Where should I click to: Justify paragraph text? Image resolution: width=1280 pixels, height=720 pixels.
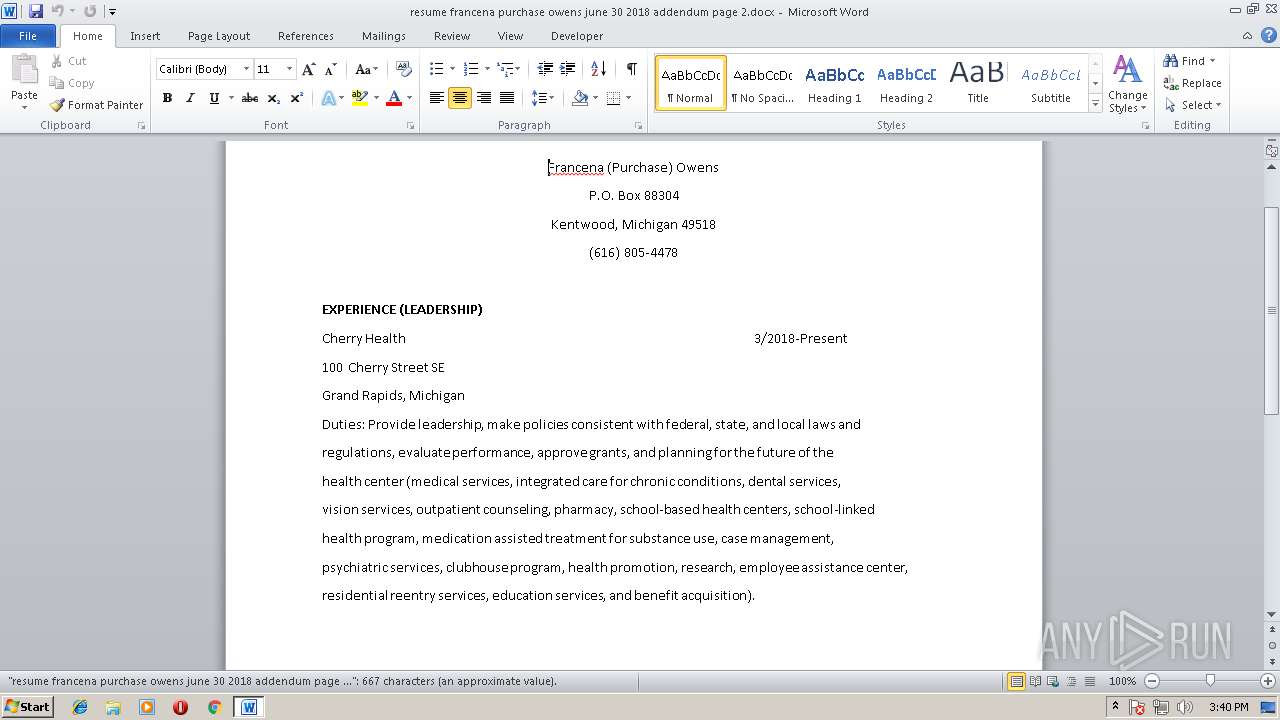click(x=507, y=98)
